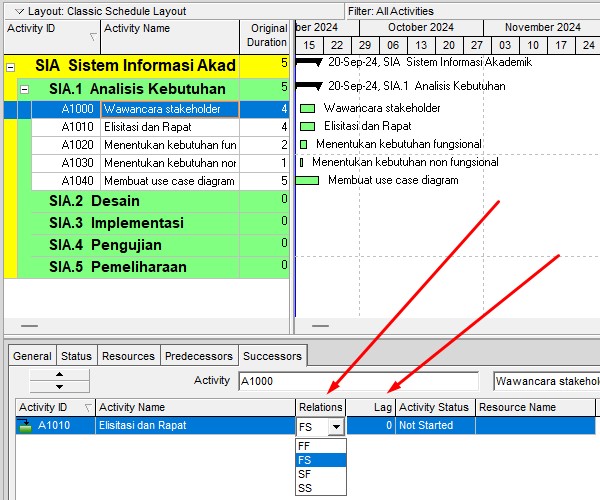Click the October 2024 timescale header
600x500 pixels.
[421, 28]
